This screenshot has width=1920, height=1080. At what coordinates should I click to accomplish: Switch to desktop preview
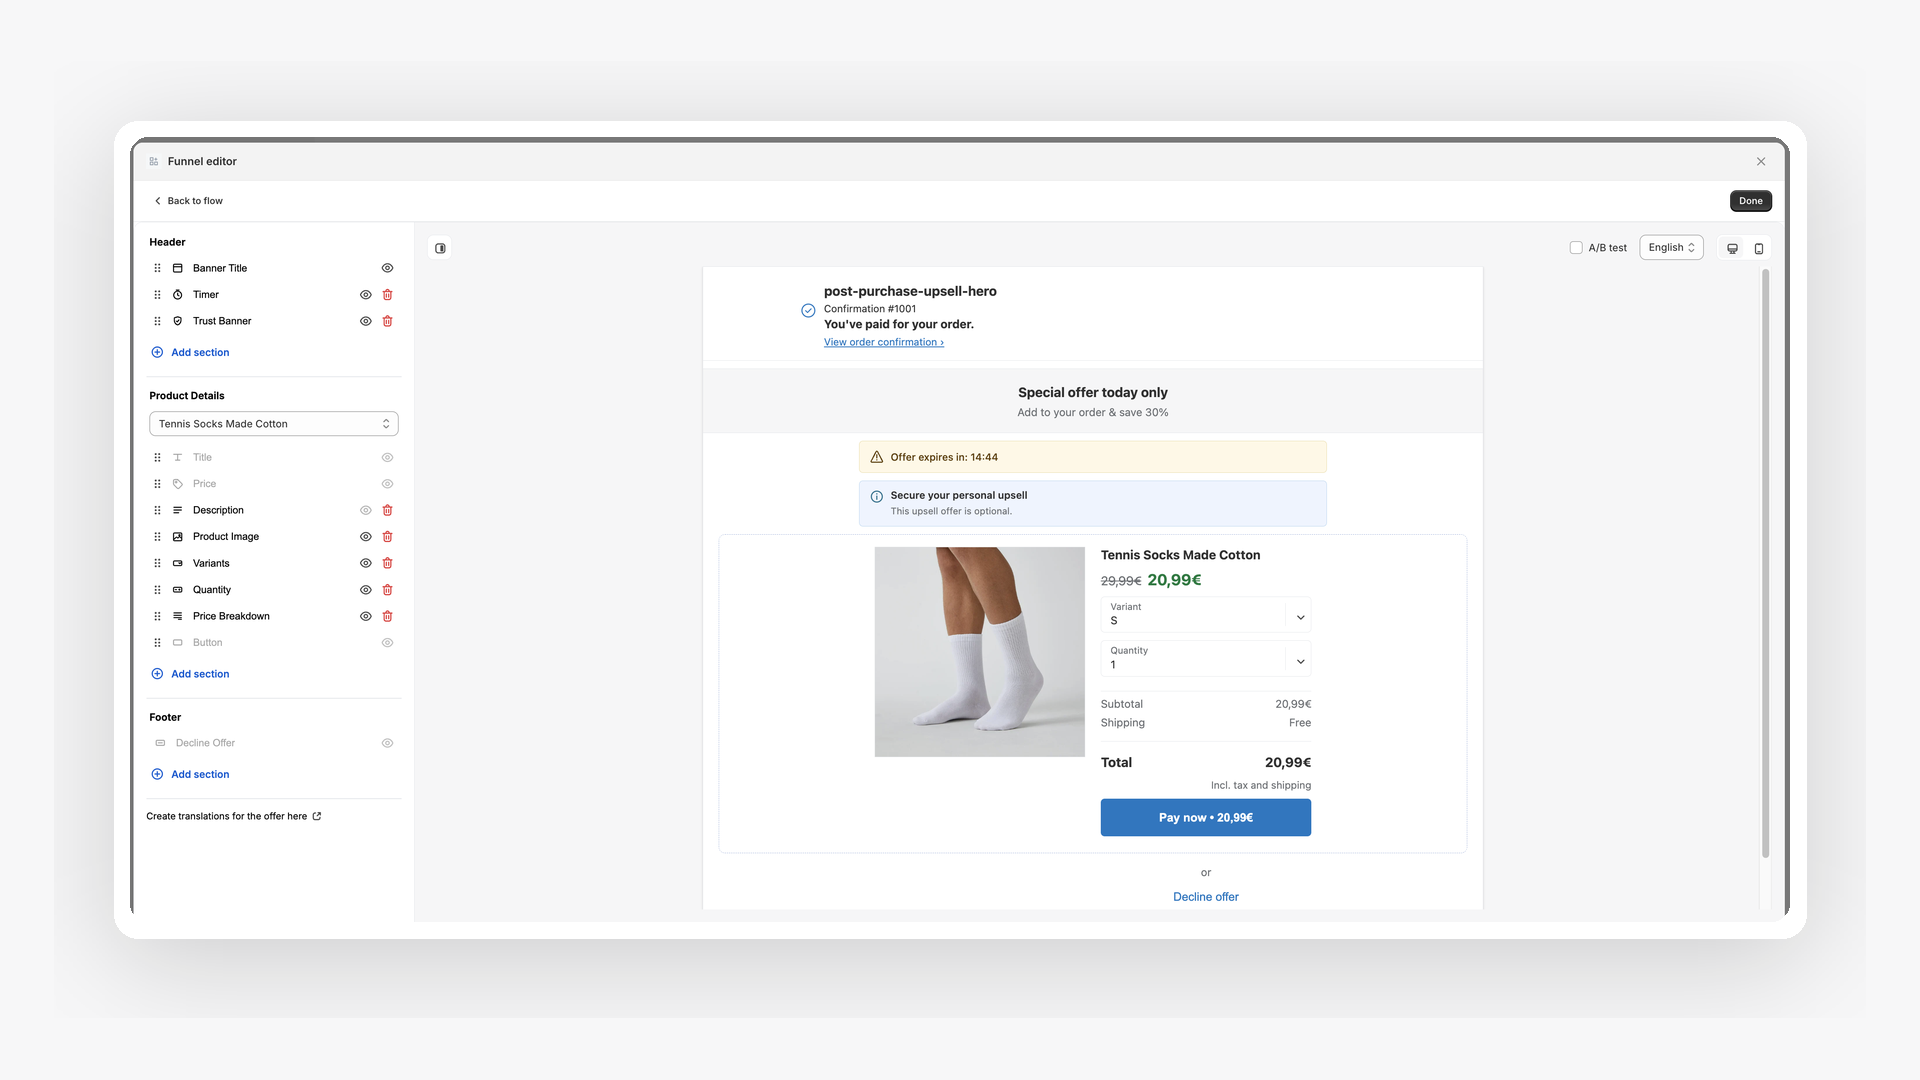pyautogui.click(x=1733, y=248)
